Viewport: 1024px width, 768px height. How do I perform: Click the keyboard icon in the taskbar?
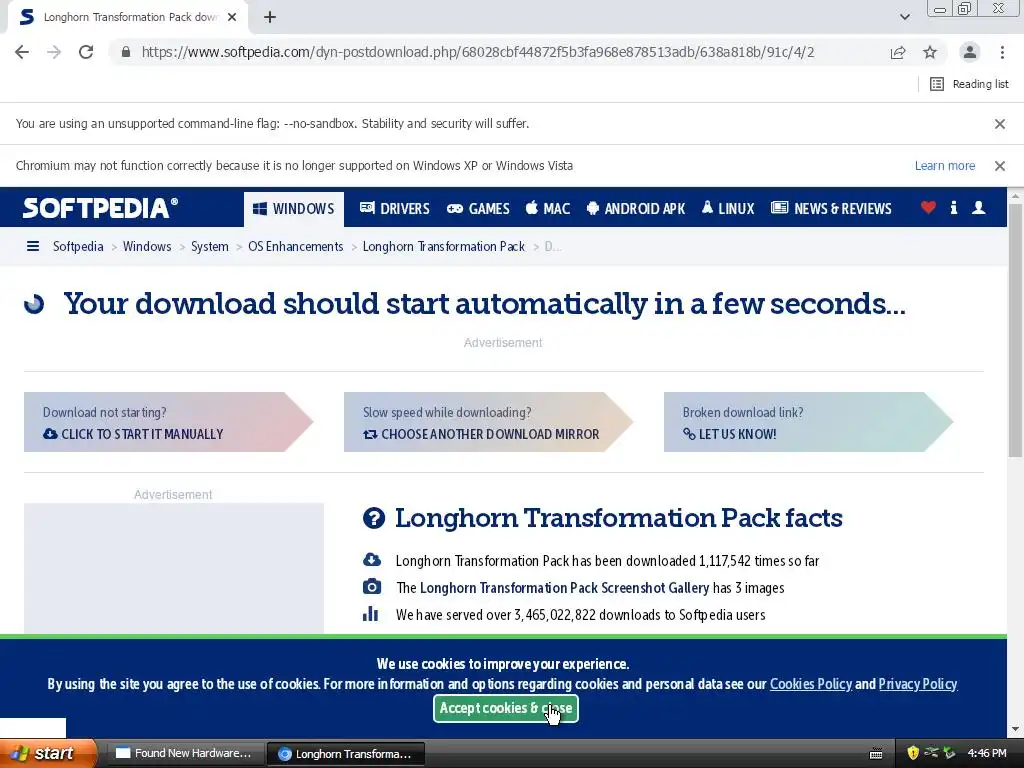pos(876,754)
